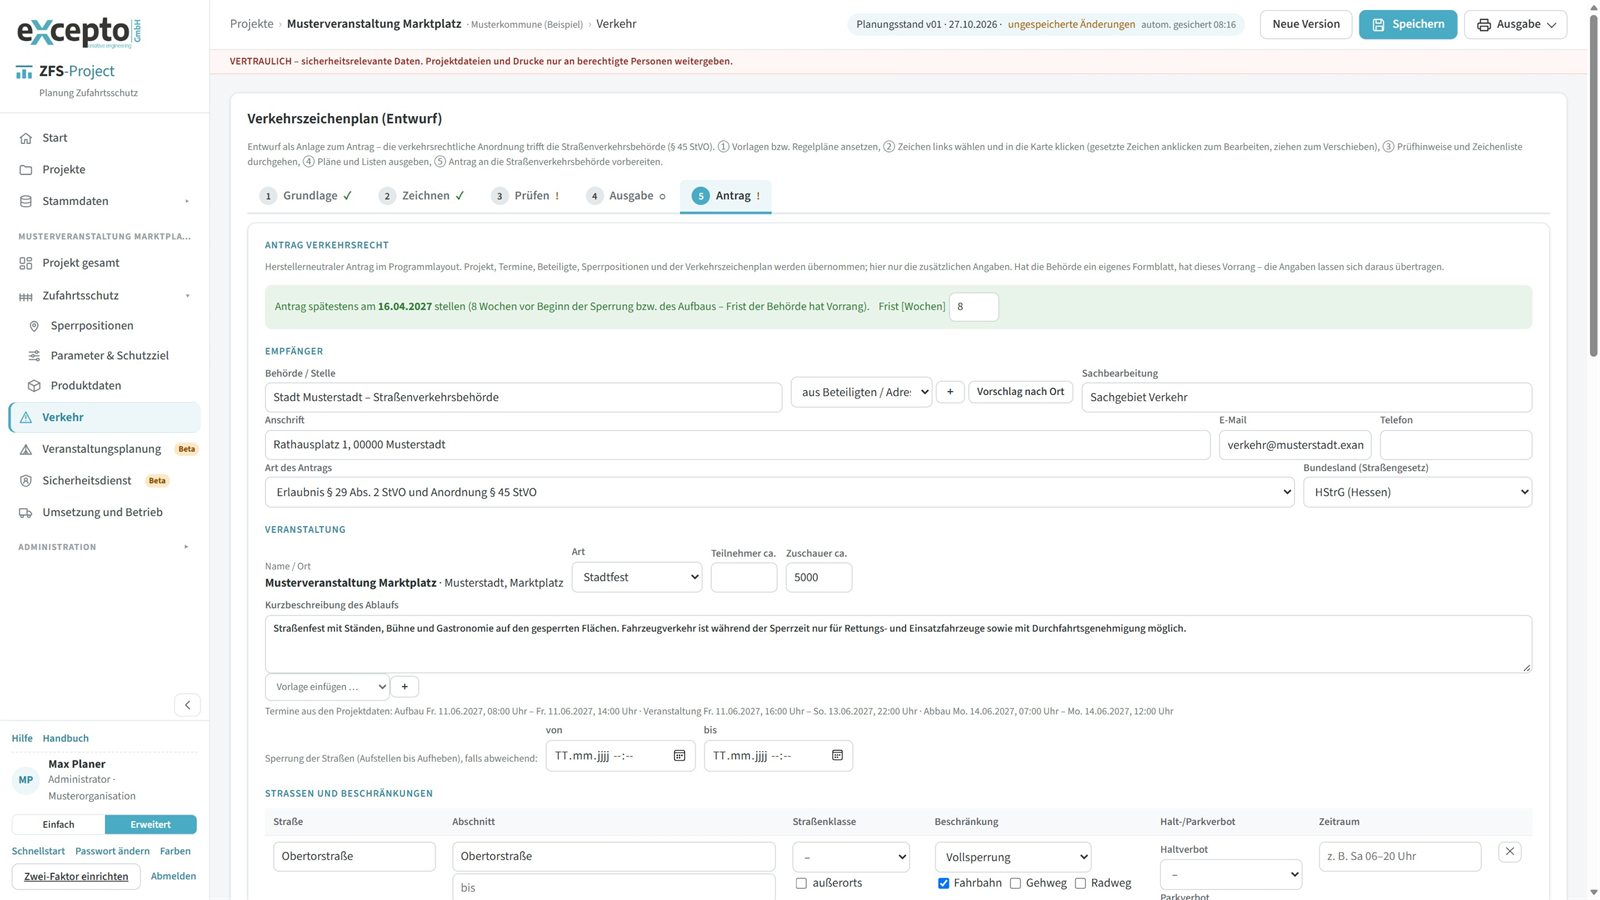Click the Zufahrtsschutz barrier icon

(26, 296)
